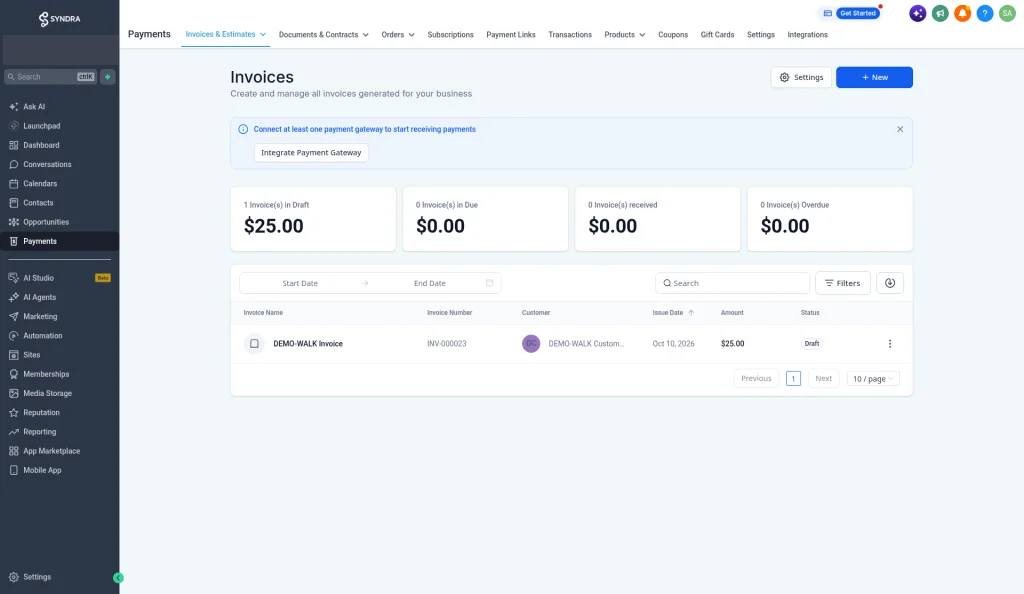Open the help question mark icon

pos(985,13)
